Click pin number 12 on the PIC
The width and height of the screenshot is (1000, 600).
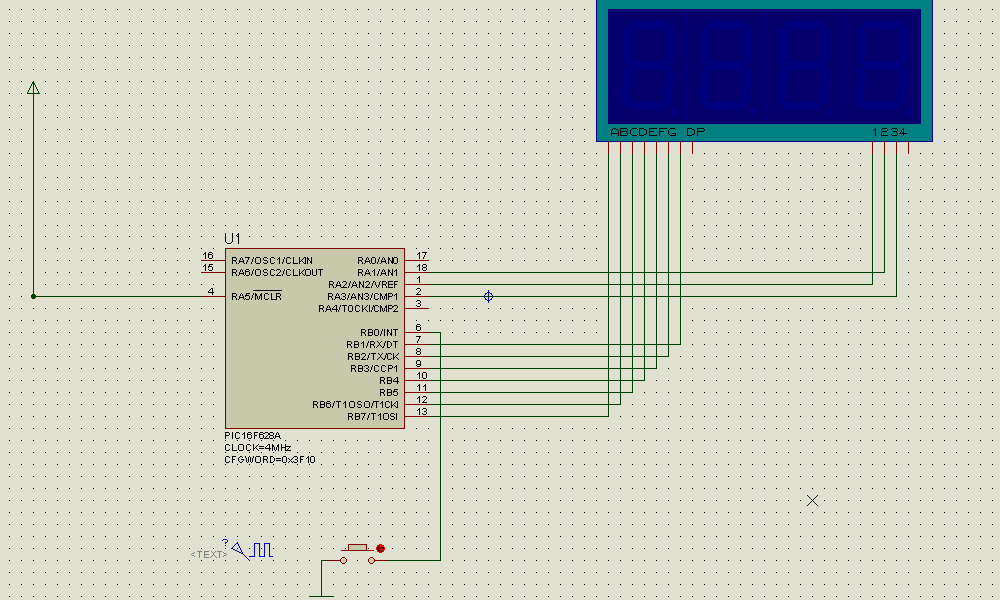click(422, 400)
